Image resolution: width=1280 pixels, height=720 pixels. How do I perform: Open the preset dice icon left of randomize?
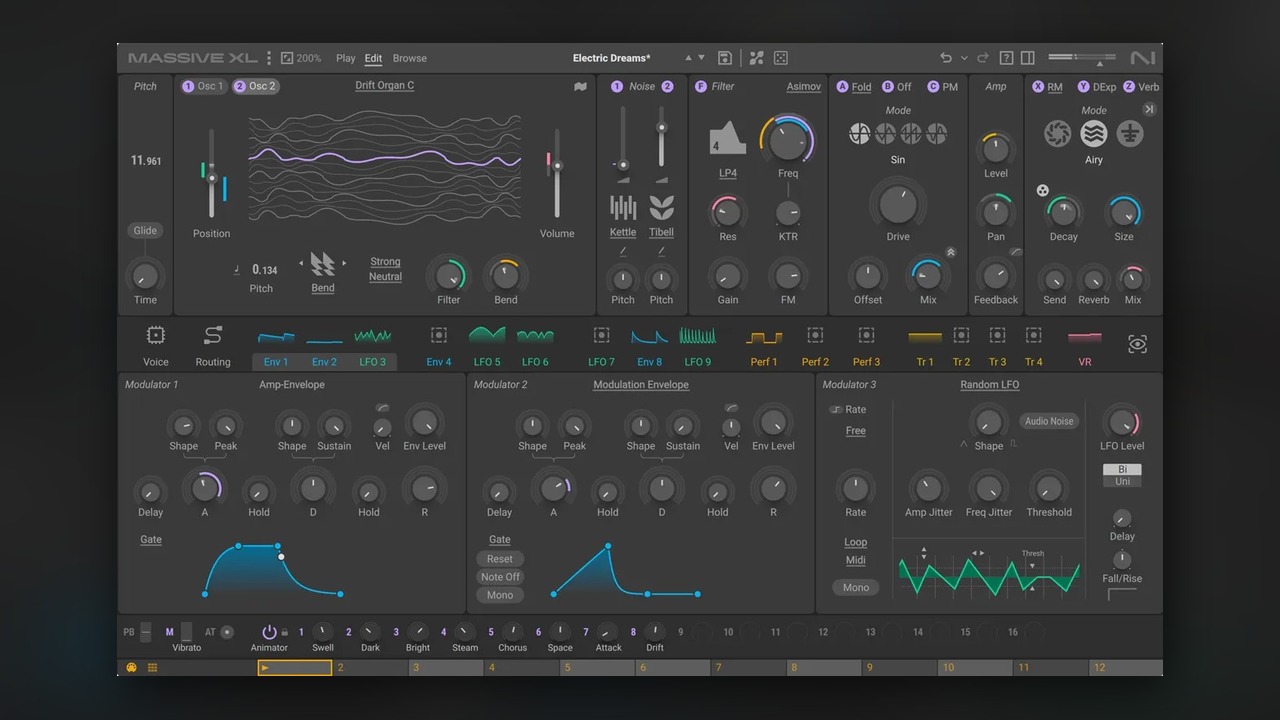point(756,58)
